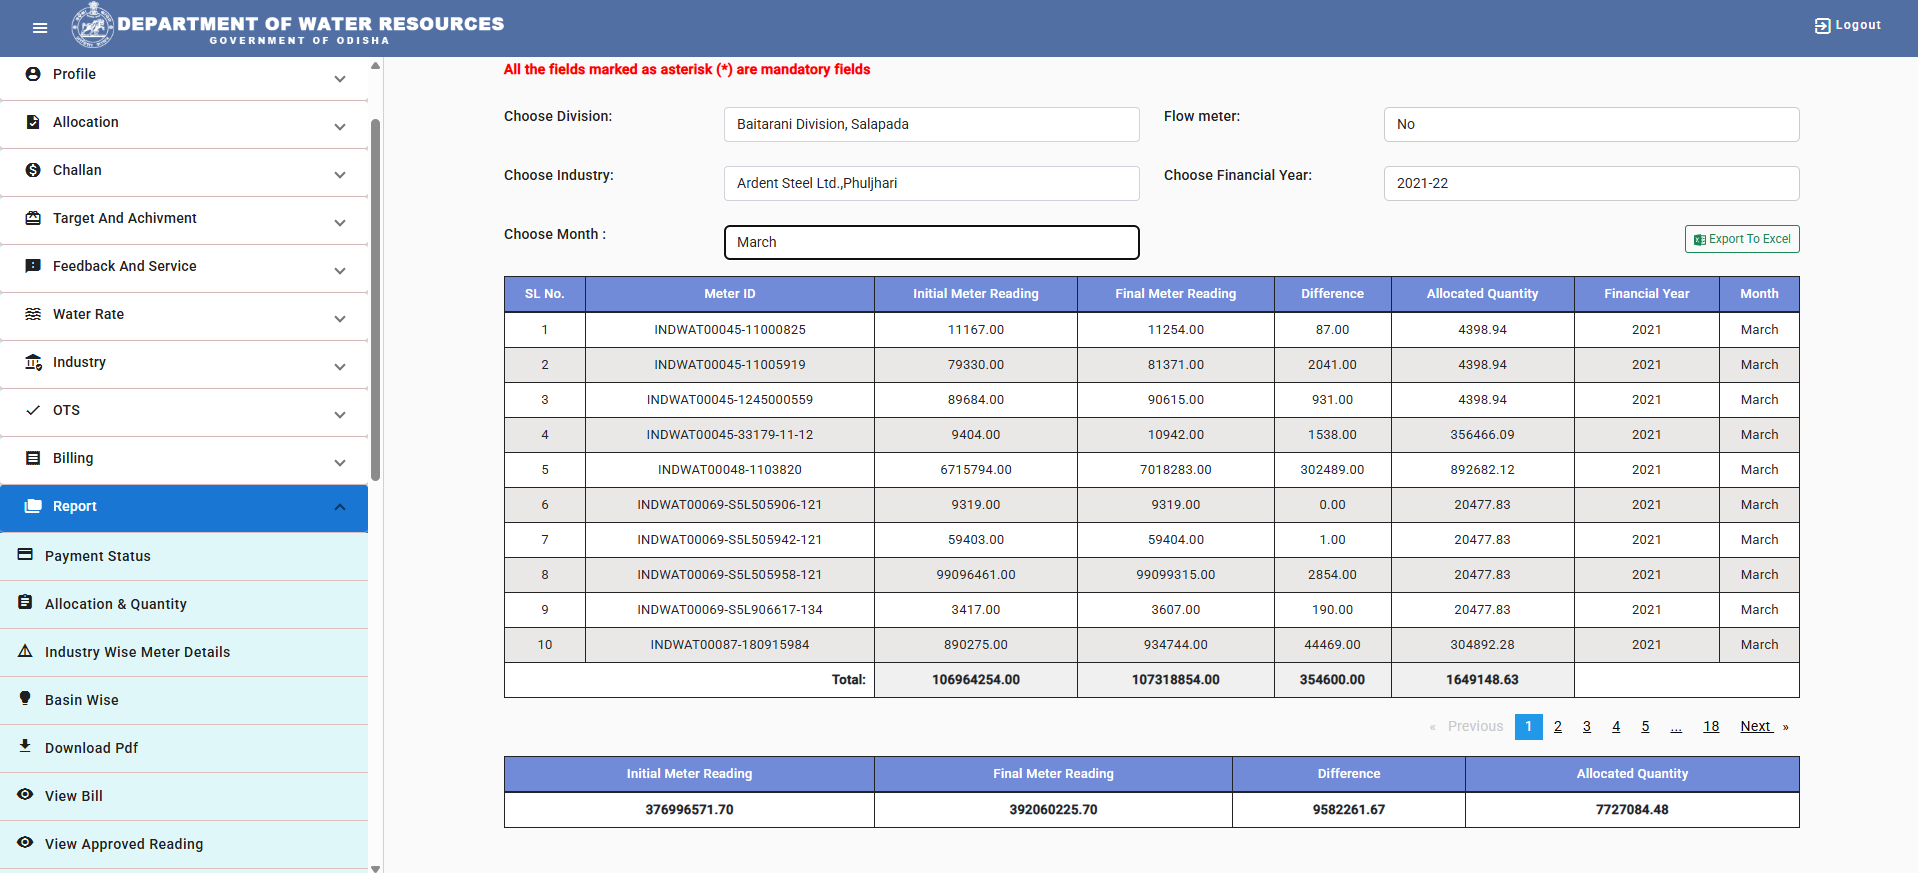This screenshot has width=1918, height=873.
Task: Click the Feedback And Service icon
Action: click(33, 266)
